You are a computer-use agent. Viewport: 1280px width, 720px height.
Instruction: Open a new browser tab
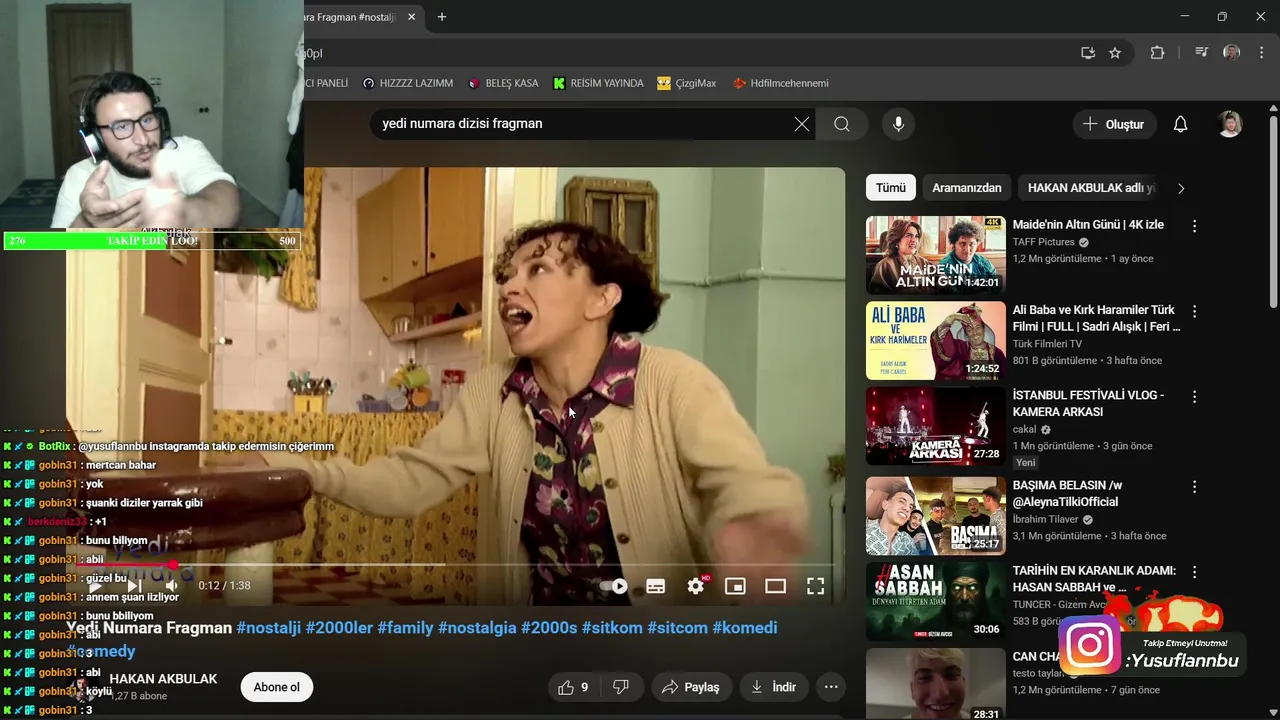click(x=442, y=17)
